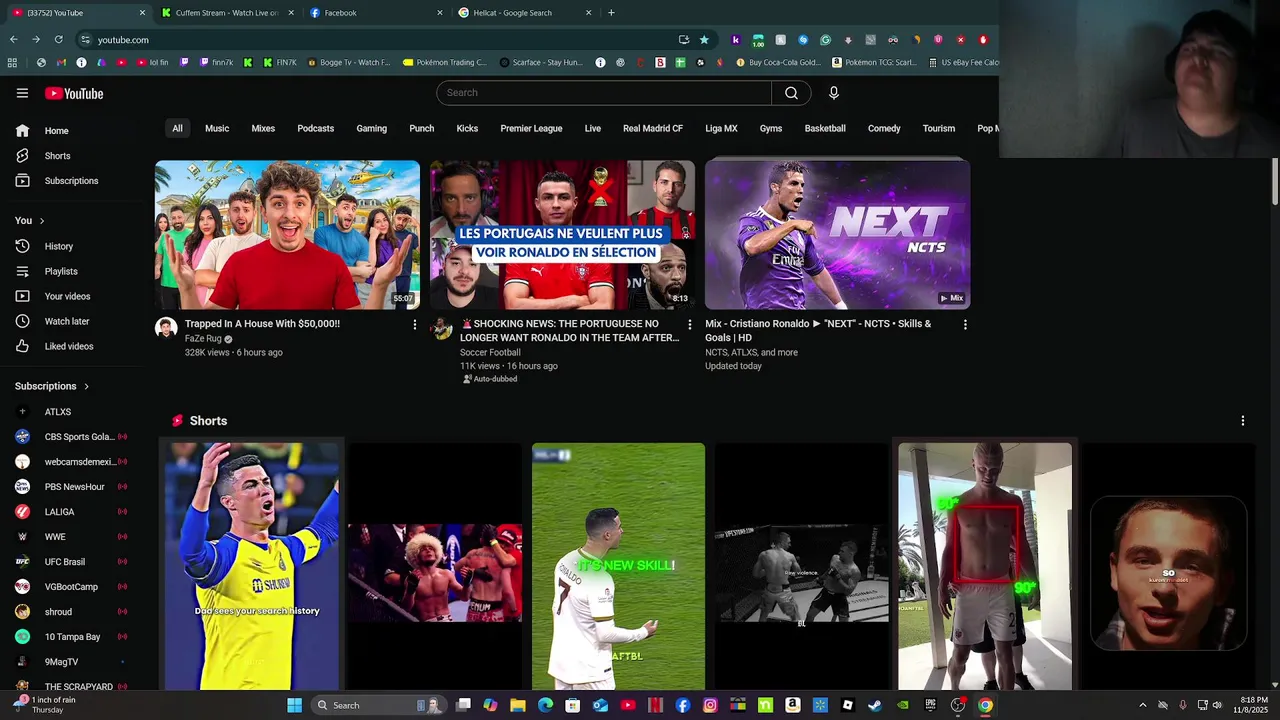
Task: Click the Soccer Football channel name
Action: click(x=490, y=352)
